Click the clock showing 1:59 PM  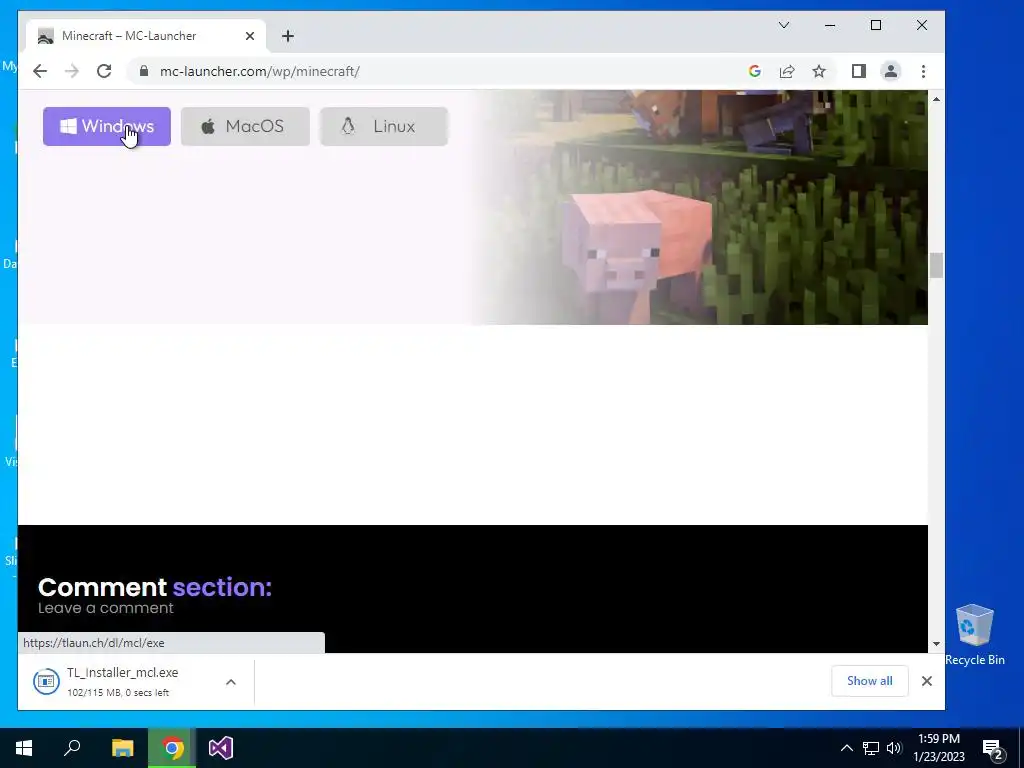pyautogui.click(x=938, y=748)
